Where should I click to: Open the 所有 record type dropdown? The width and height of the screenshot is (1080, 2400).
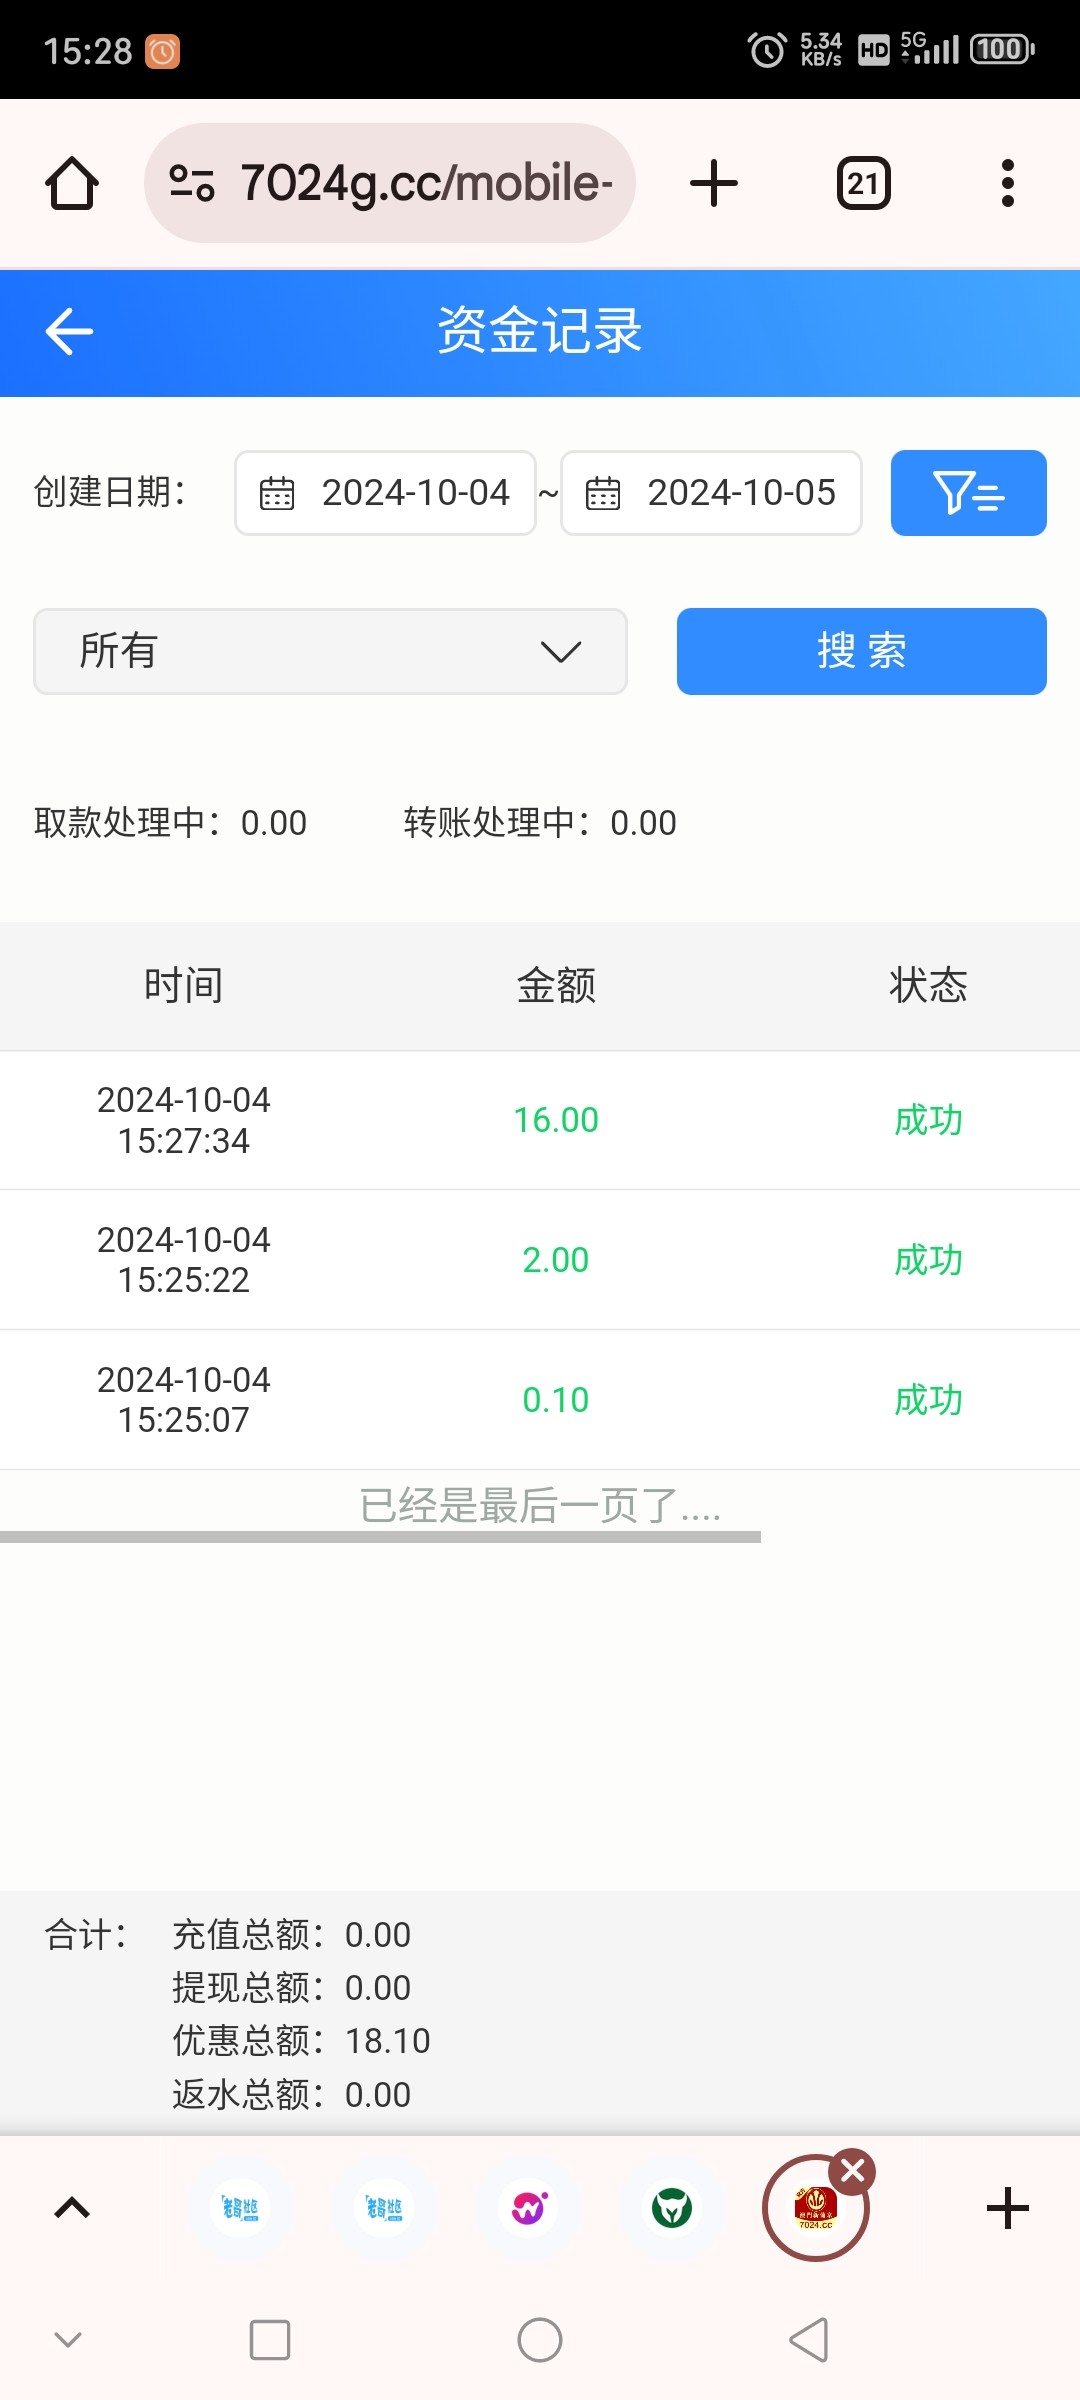coord(330,652)
